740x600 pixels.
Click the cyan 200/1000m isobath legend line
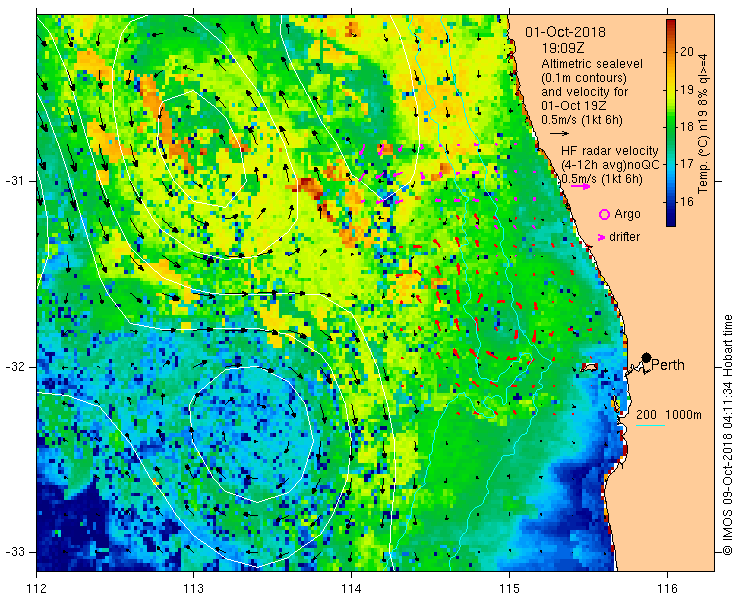point(650,426)
